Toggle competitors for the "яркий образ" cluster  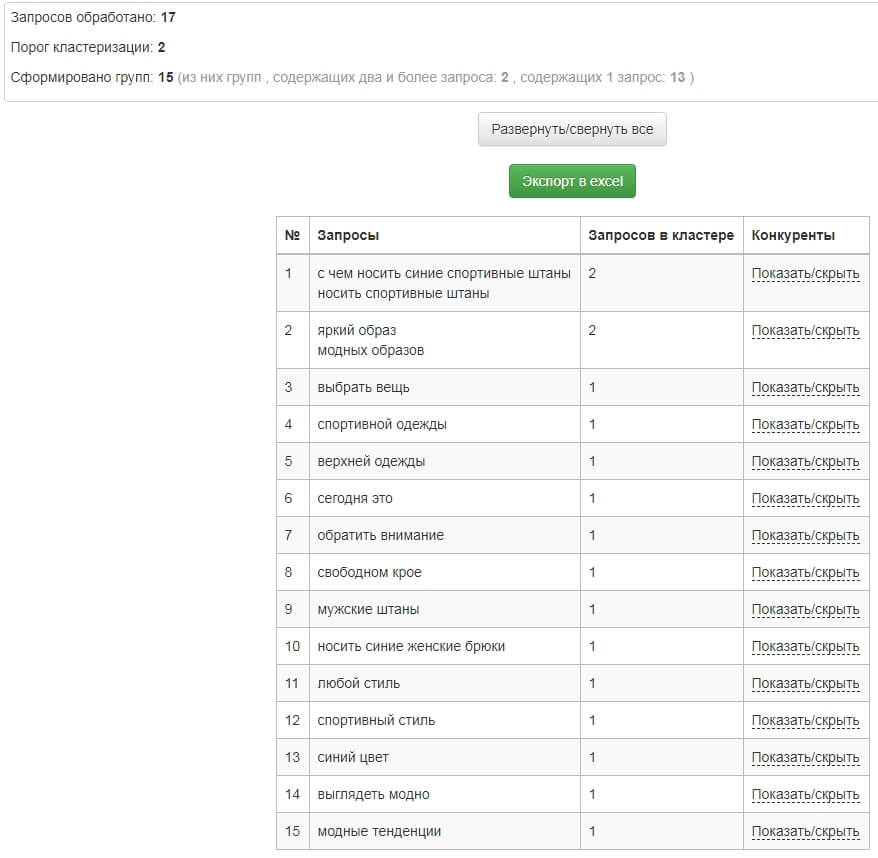point(805,330)
